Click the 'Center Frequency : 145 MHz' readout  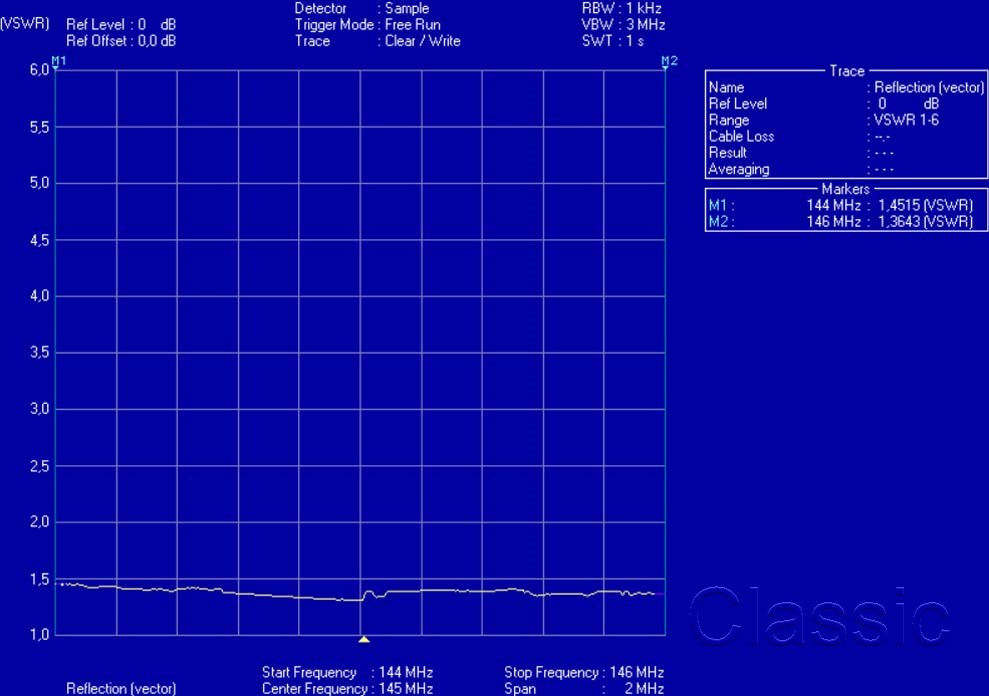[x=348, y=688]
